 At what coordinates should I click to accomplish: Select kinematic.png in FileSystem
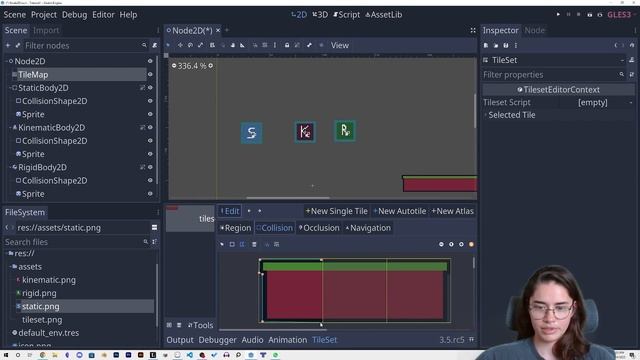tap(49, 280)
